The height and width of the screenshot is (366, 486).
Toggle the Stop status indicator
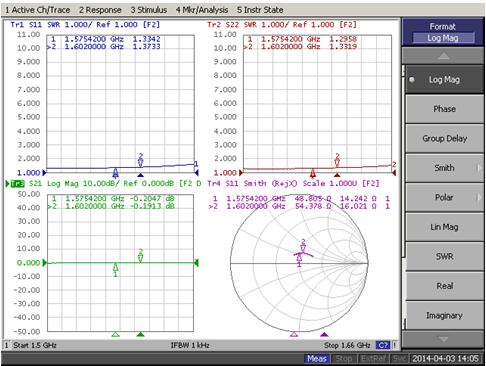343,359
